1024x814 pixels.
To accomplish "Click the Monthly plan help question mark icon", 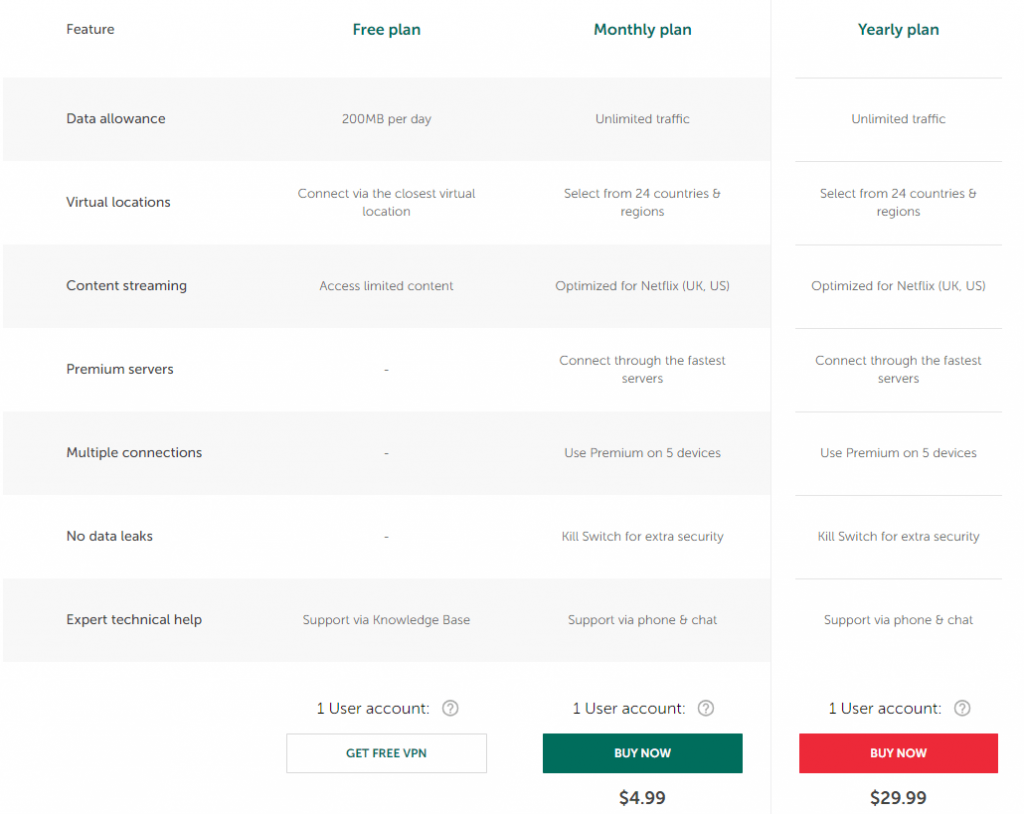I will 706,708.
